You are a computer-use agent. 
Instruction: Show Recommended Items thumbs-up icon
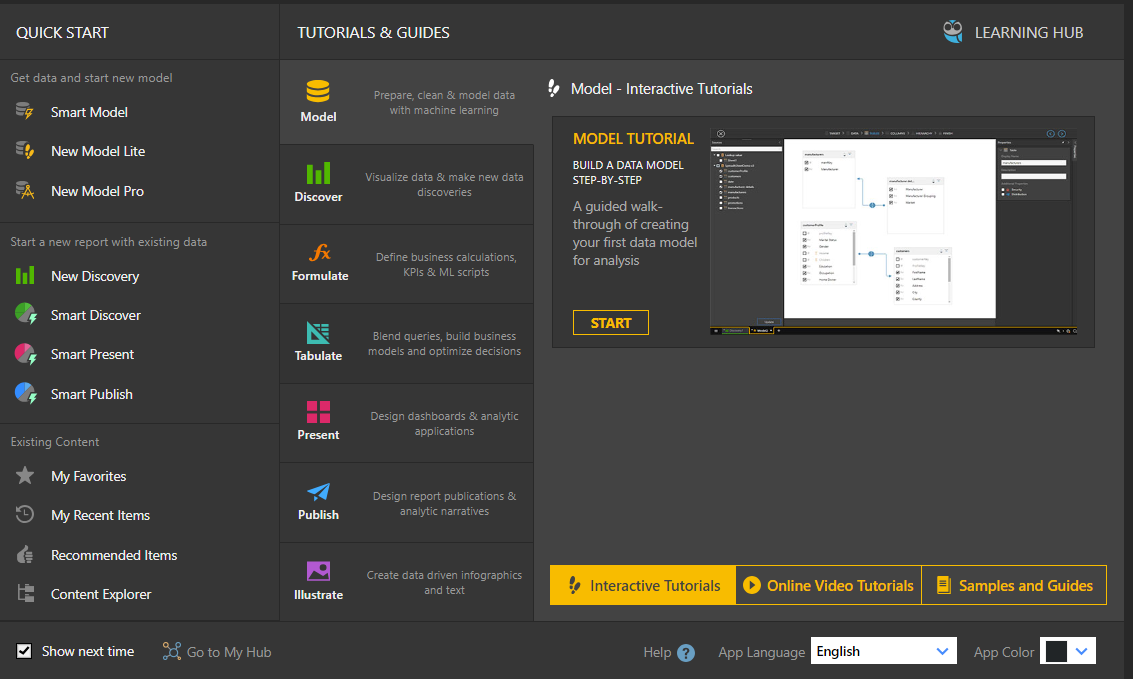coord(25,554)
